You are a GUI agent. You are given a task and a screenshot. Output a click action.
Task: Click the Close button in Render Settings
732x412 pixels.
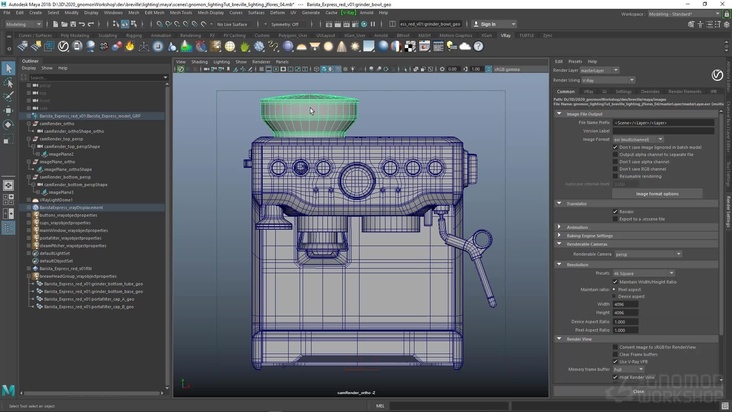pyautogui.click(x=638, y=391)
